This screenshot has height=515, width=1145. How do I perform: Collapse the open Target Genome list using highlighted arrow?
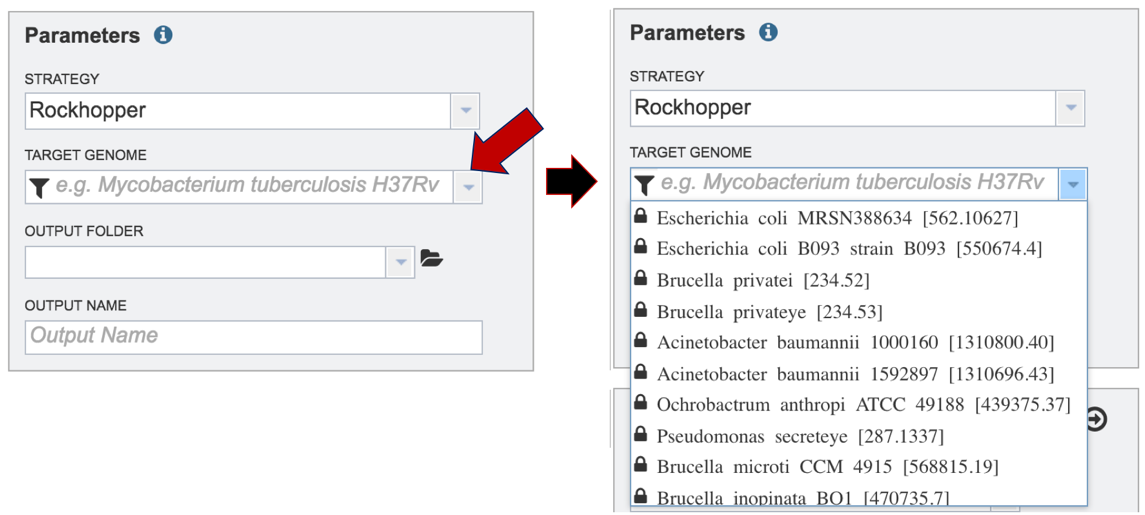(x=1072, y=184)
